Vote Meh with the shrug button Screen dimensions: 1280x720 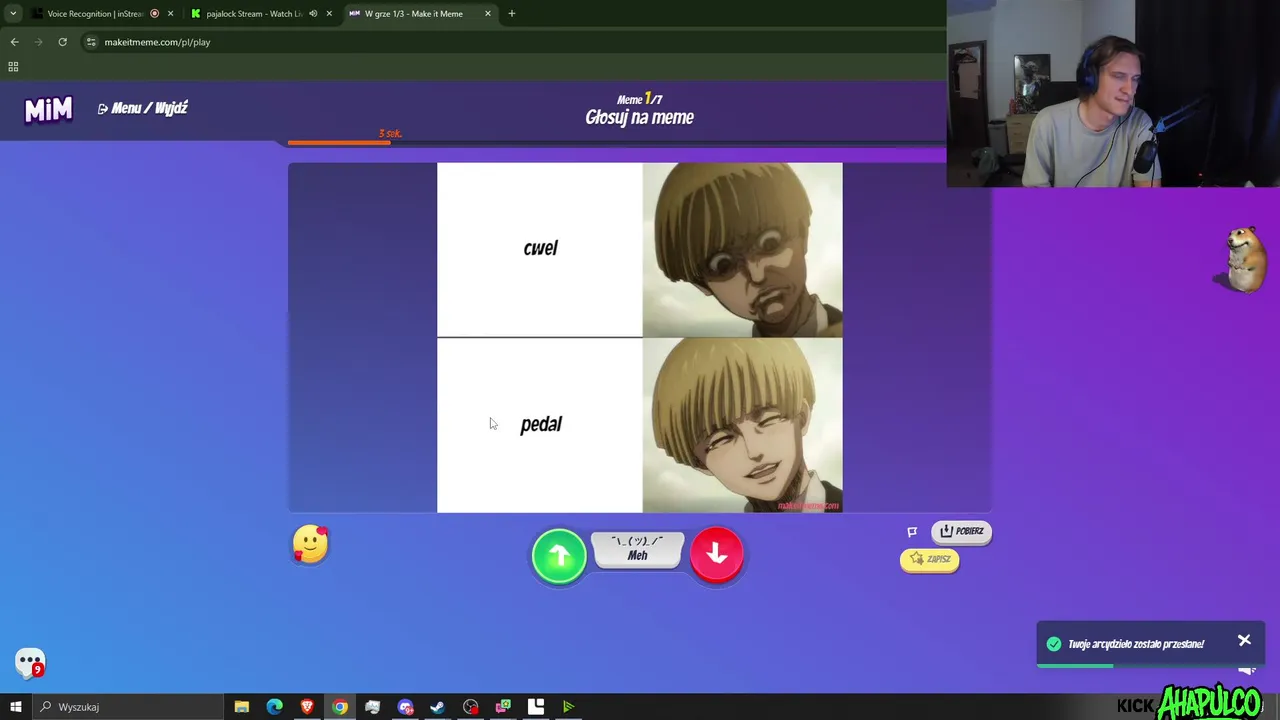[638, 549]
